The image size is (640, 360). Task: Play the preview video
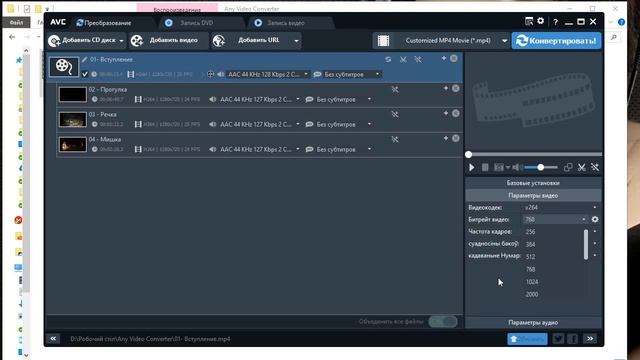[x=472, y=167]
